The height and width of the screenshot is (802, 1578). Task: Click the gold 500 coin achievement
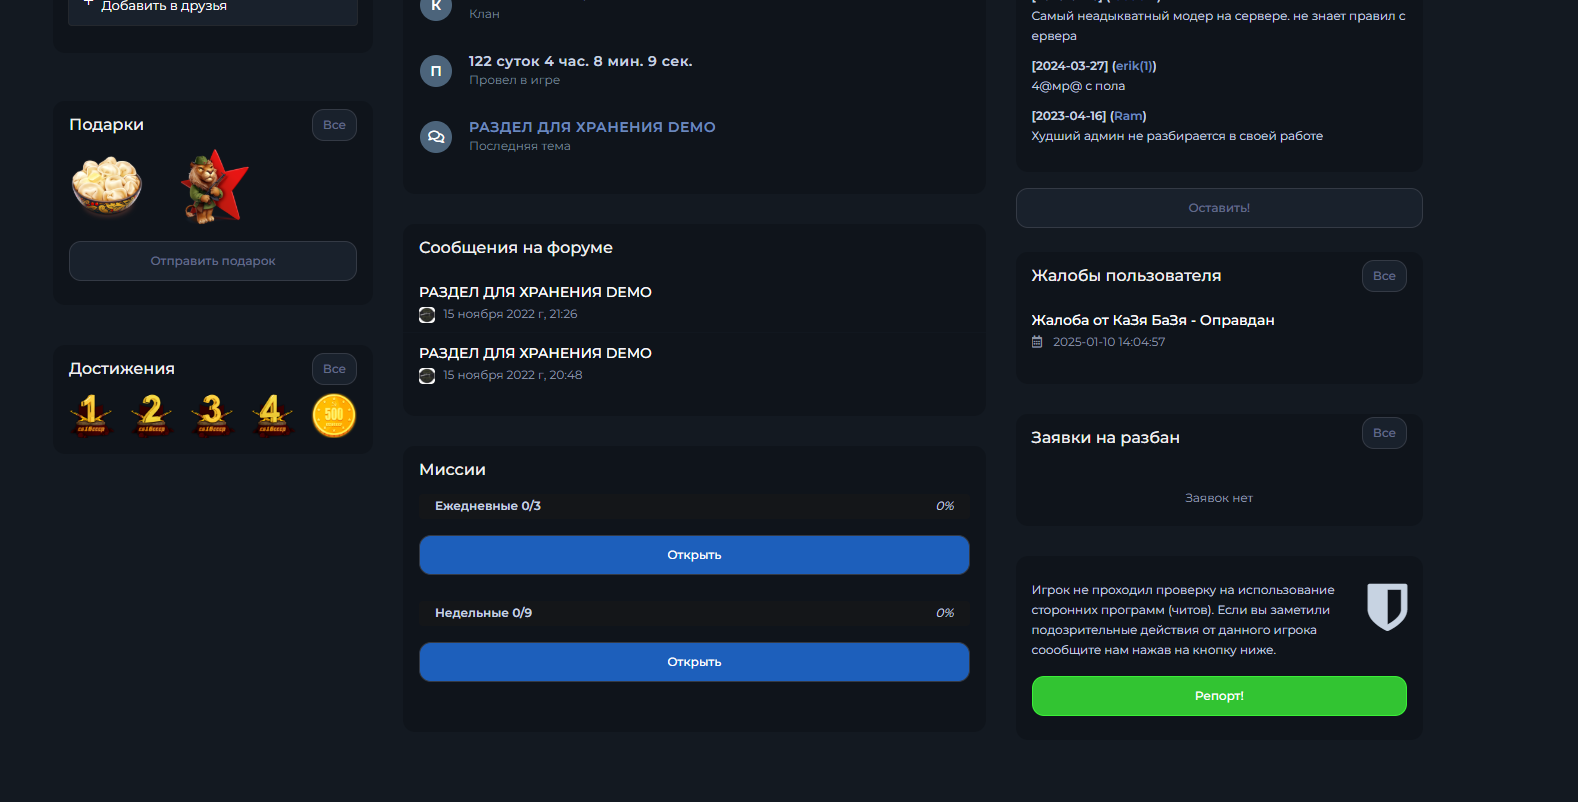(x=334, y=415)
